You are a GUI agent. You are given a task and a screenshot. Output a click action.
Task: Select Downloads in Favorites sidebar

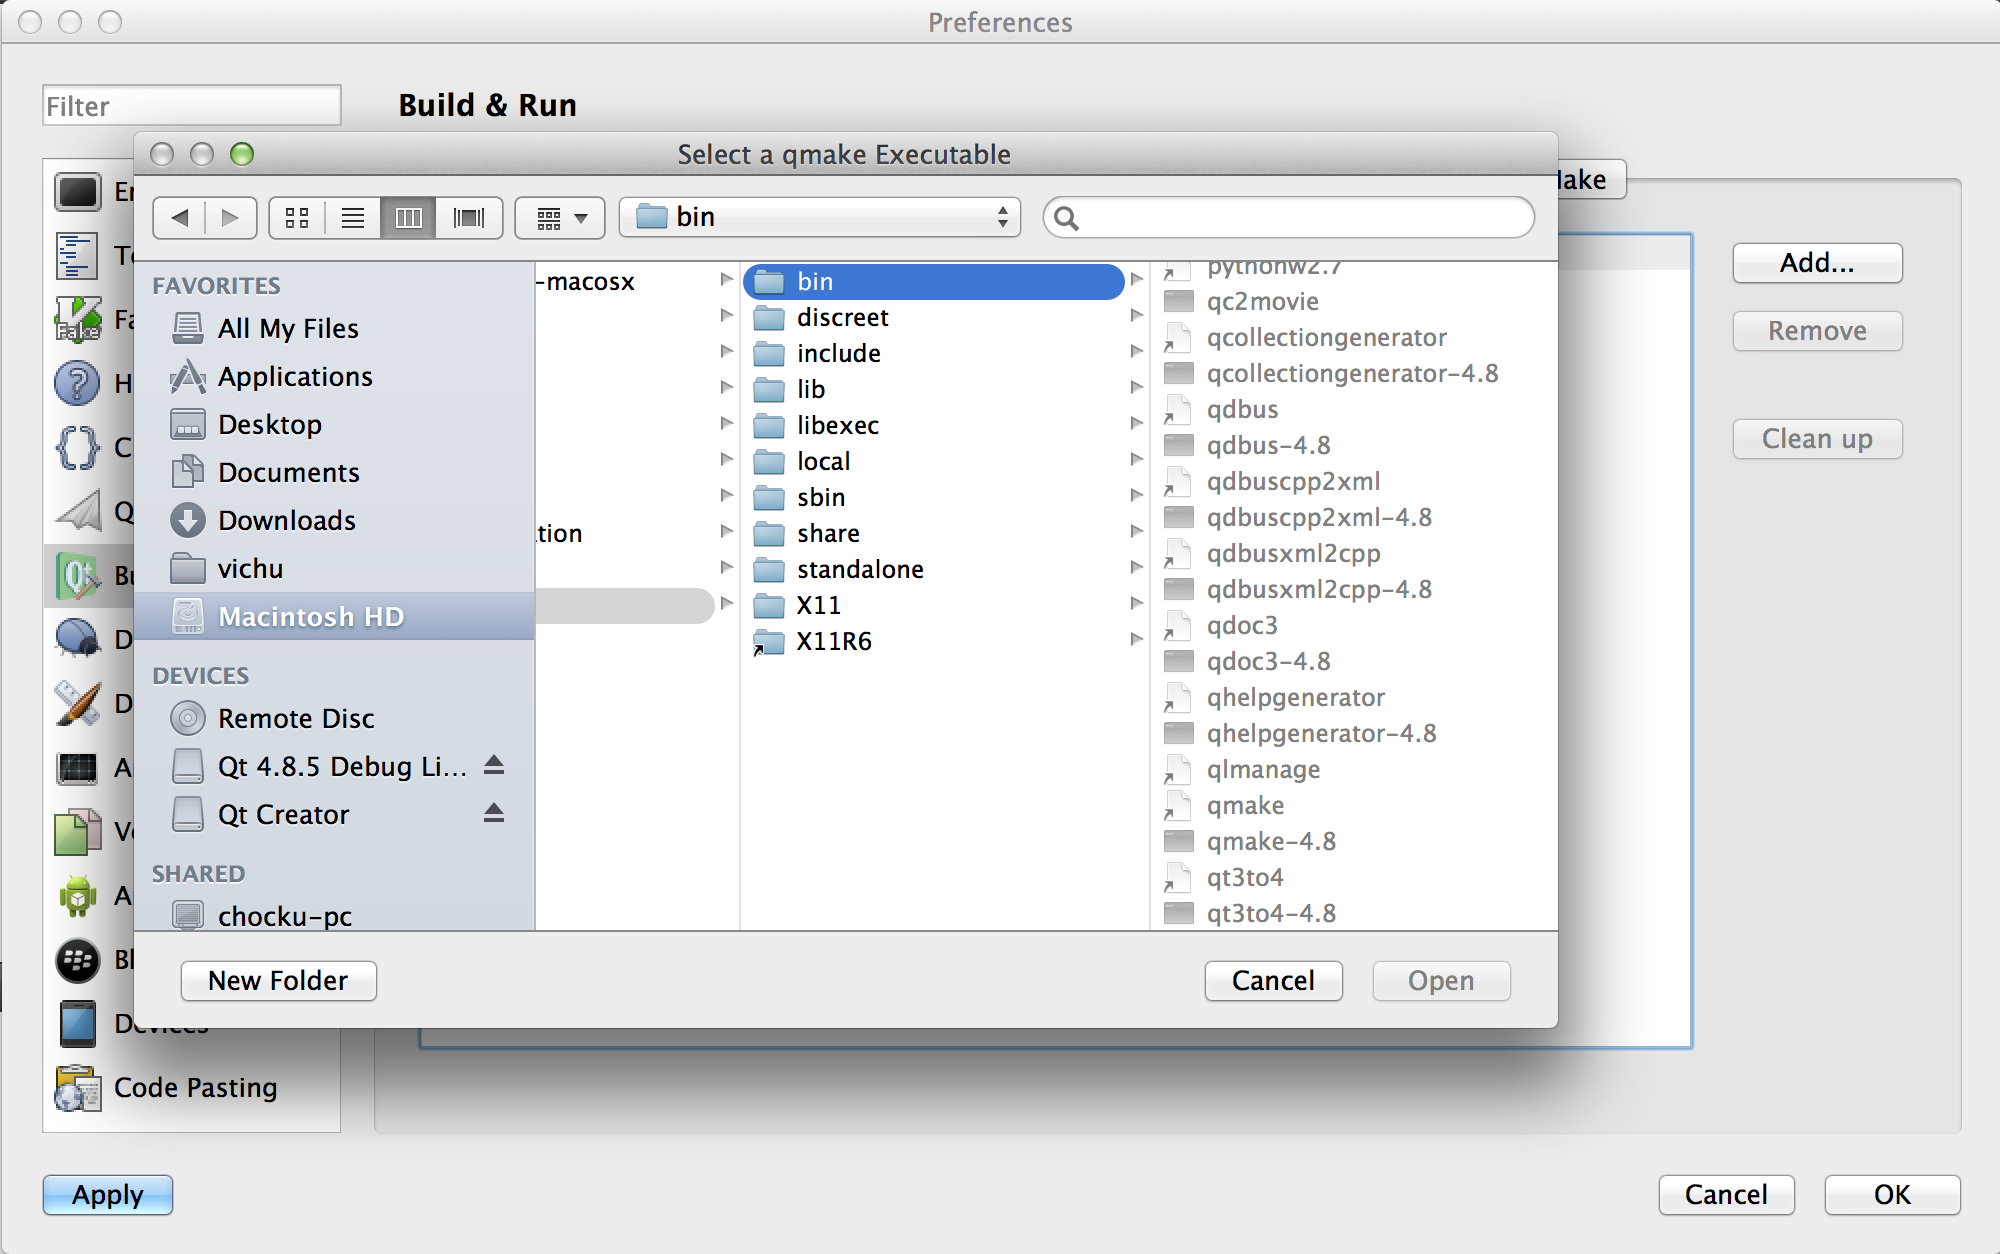[286, 520]
